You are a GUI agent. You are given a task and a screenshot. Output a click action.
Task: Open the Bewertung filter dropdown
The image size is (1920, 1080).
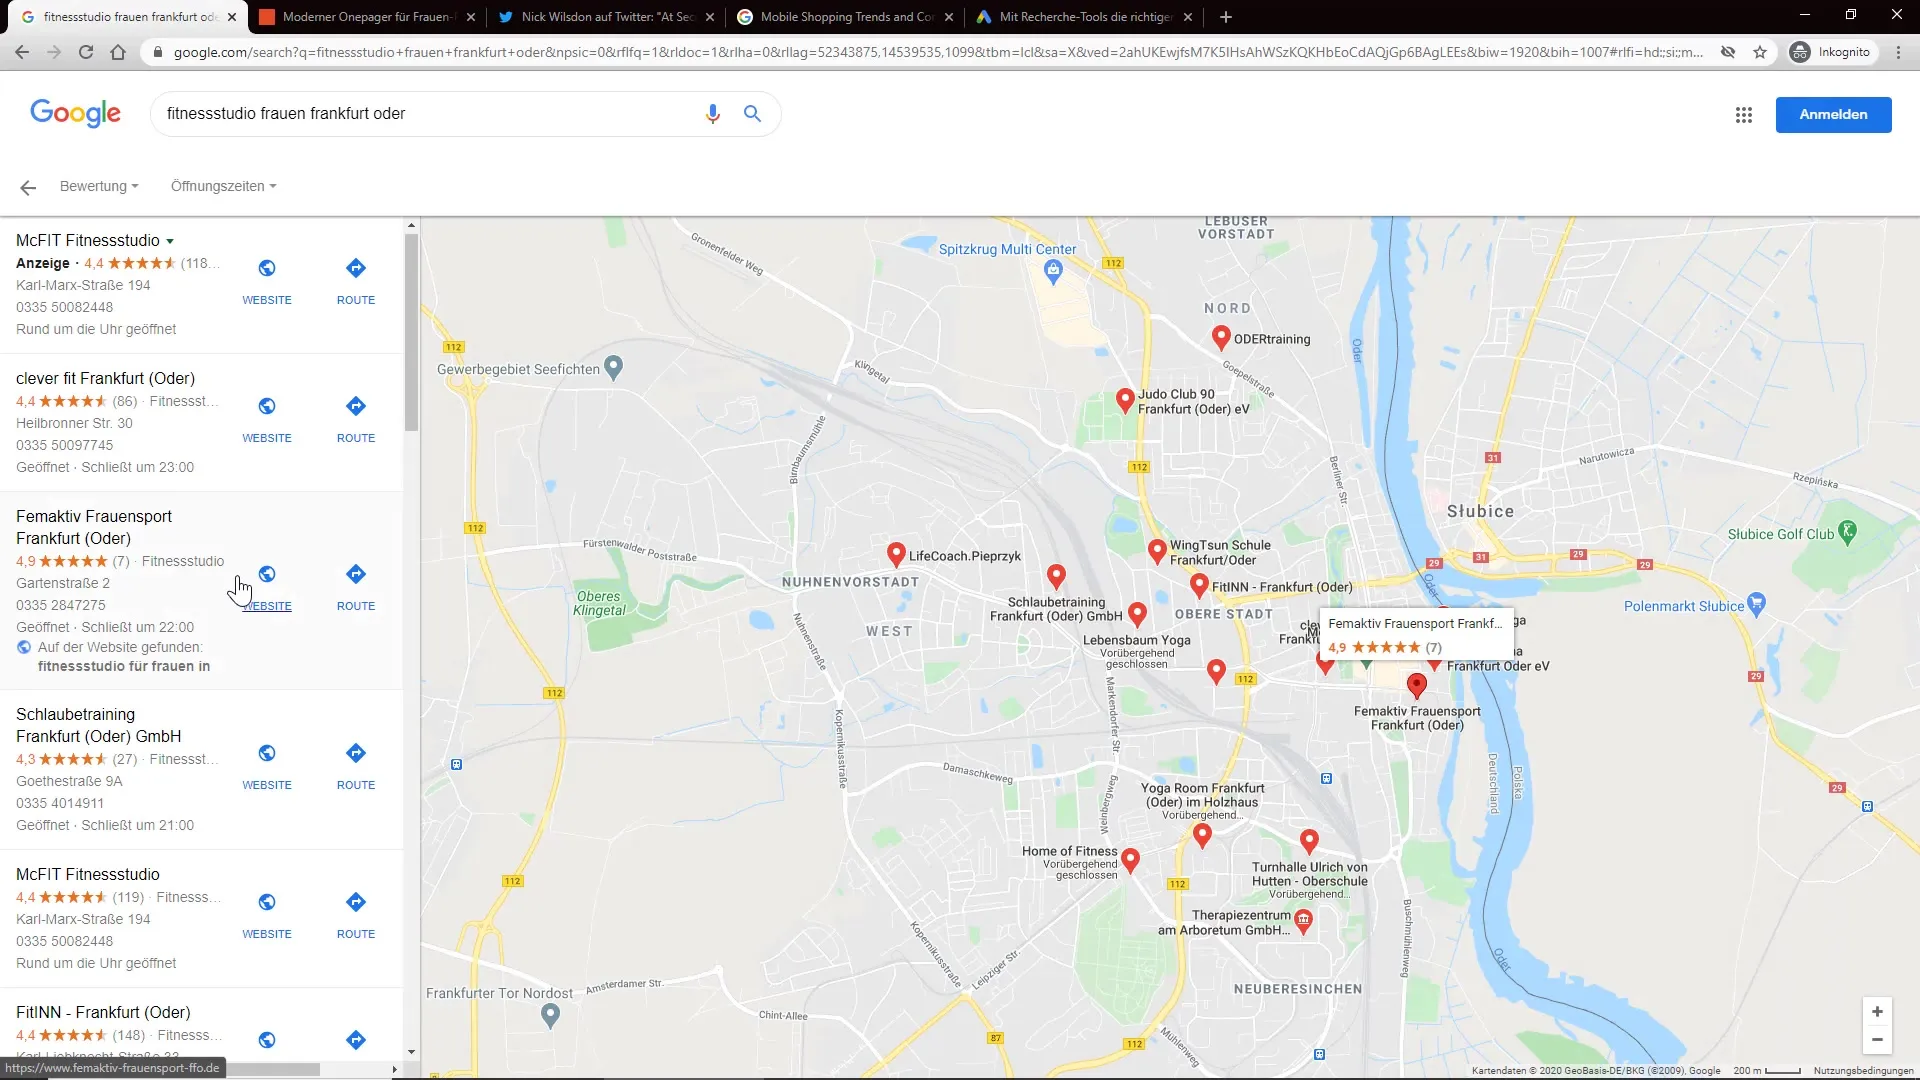[x=99, y=187]
